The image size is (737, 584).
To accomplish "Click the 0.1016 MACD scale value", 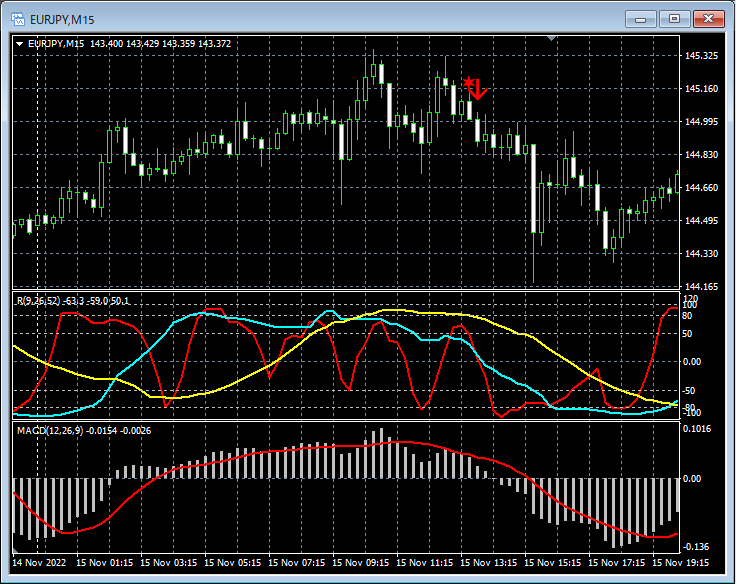I will pyautogui.click(x=697, y=429).
